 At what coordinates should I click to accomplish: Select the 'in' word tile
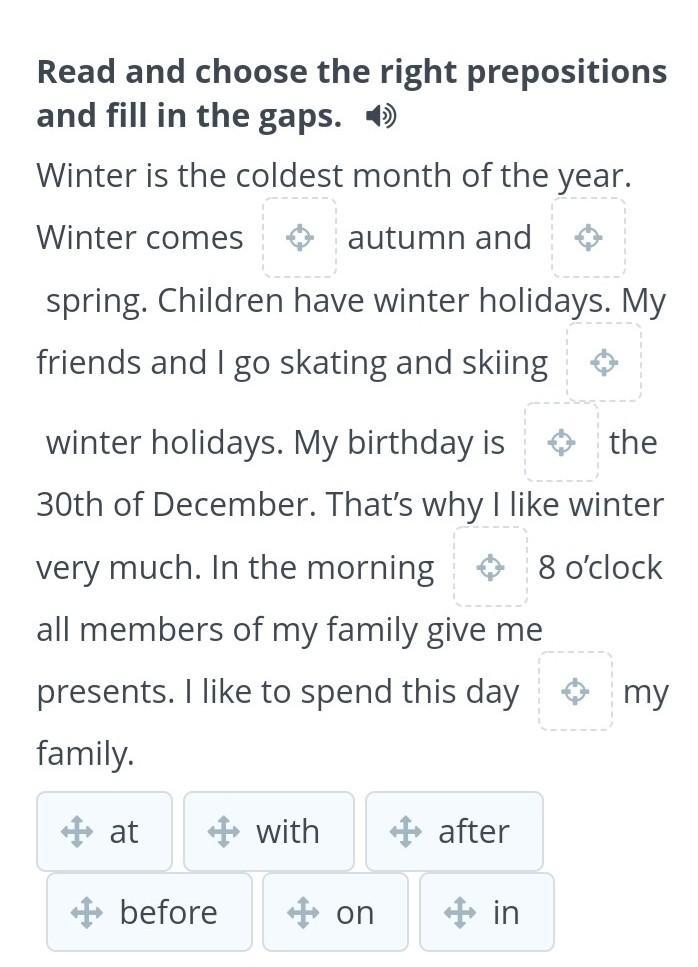click(x=487, y=912)
